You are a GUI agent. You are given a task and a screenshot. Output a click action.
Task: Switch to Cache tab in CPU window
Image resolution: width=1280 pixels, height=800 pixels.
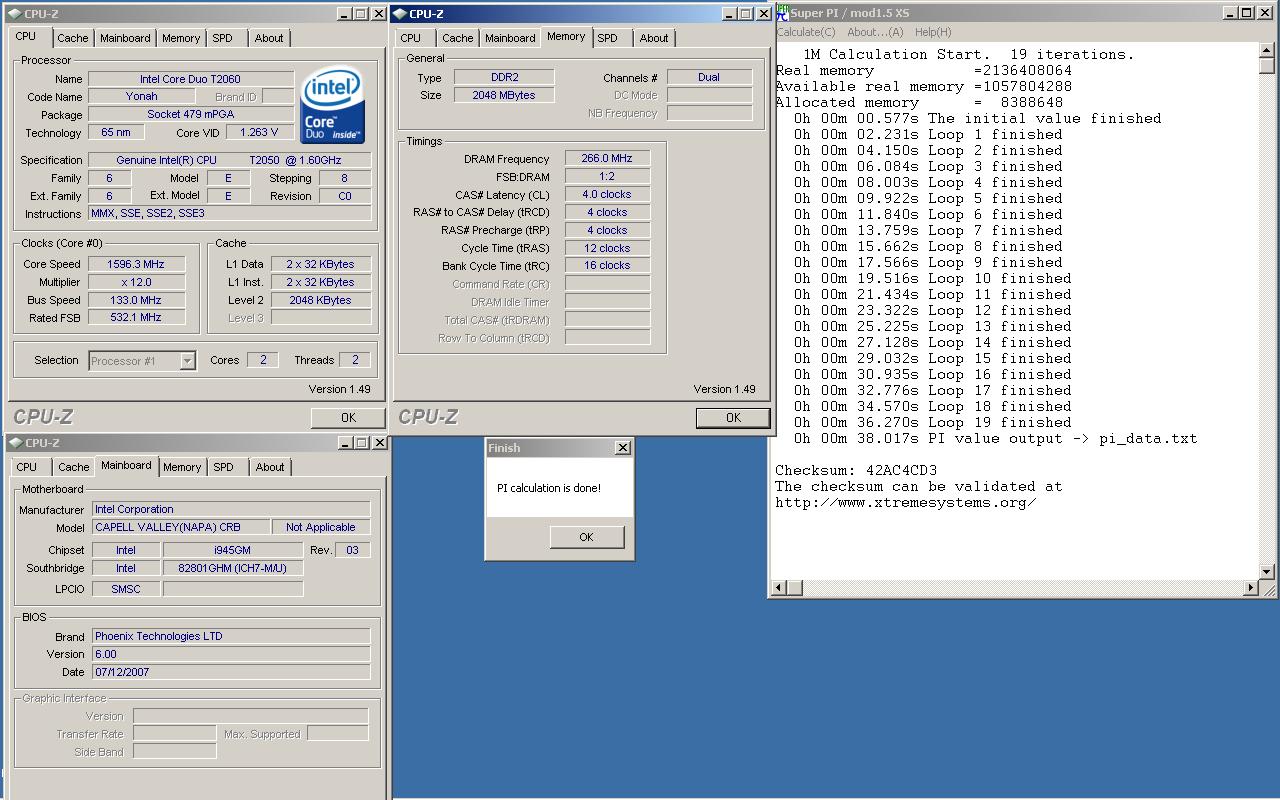[72, 38]
